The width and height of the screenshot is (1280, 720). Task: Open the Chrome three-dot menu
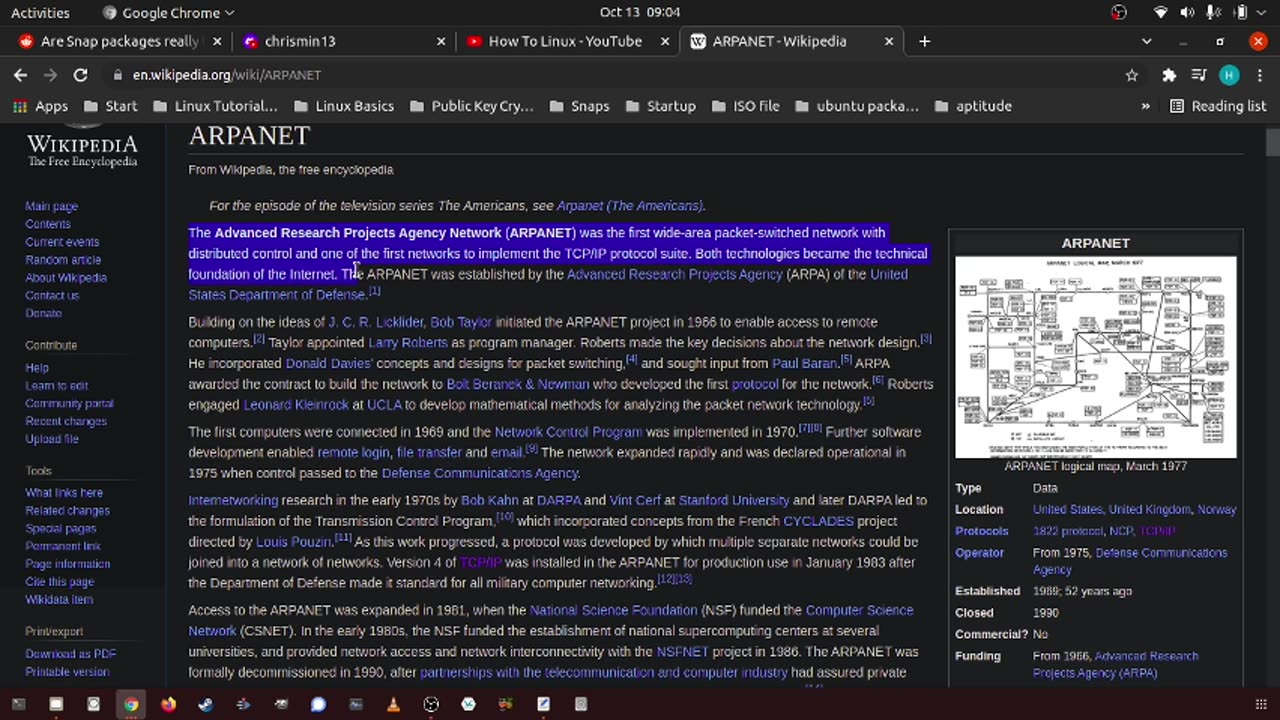1258,75
